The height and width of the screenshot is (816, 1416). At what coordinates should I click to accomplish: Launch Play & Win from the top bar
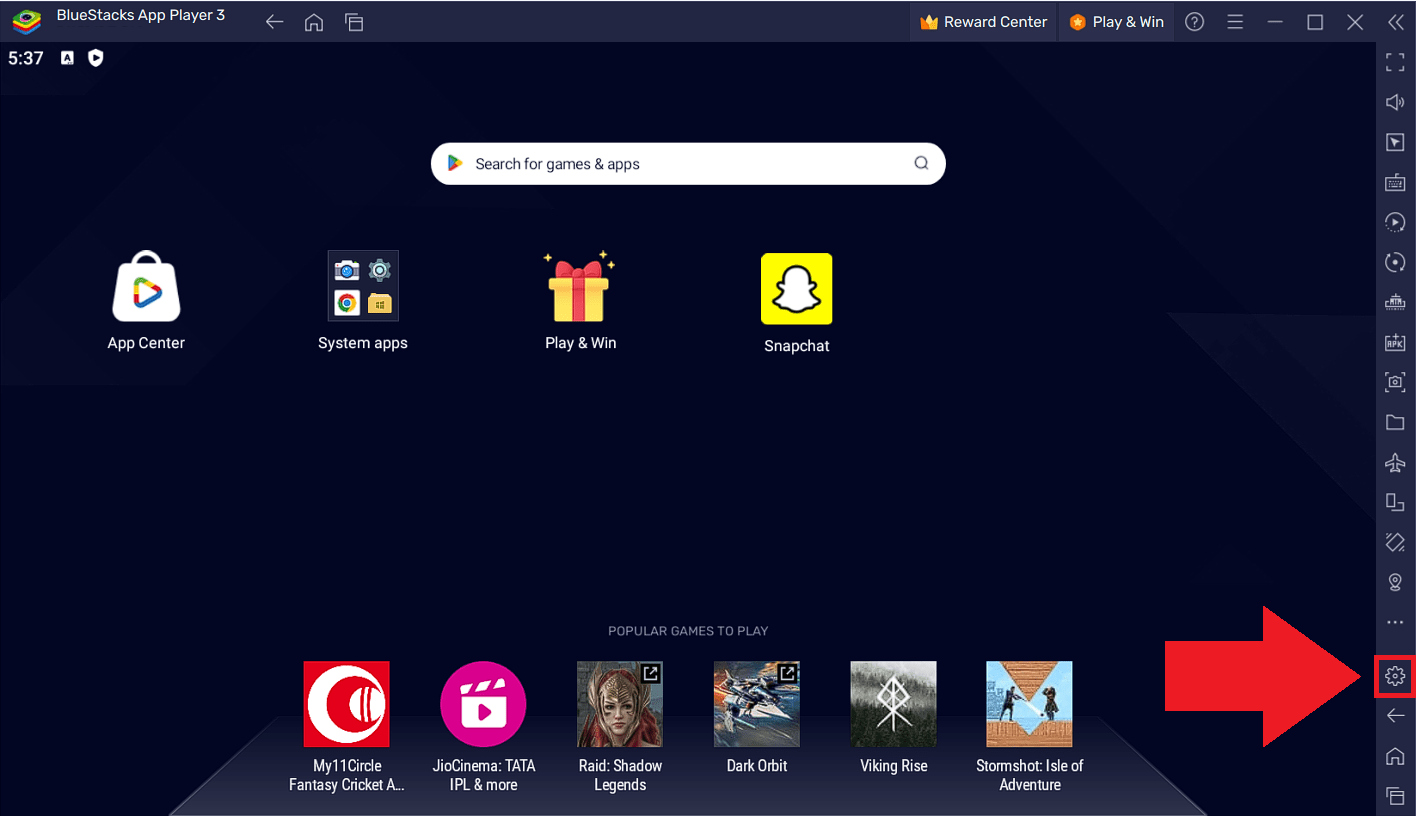click(1116, 21)
